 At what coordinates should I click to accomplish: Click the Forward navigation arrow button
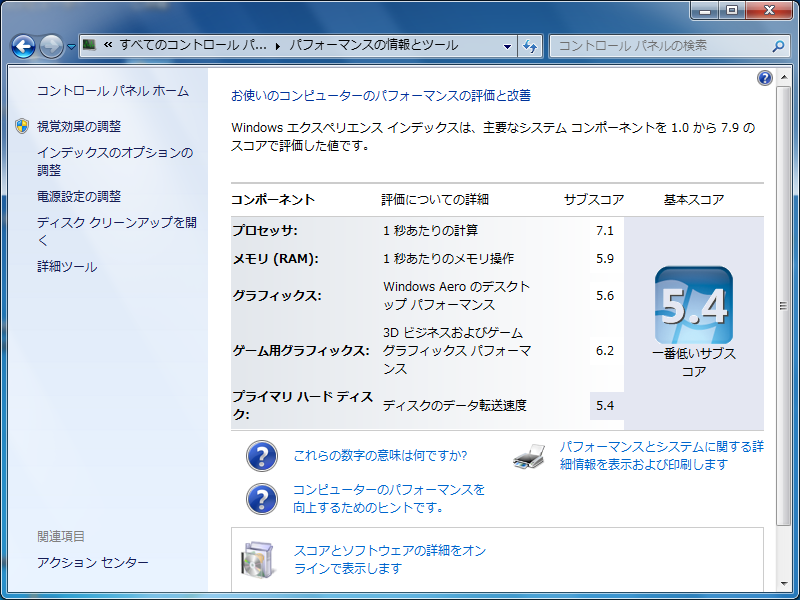point(51,46)
